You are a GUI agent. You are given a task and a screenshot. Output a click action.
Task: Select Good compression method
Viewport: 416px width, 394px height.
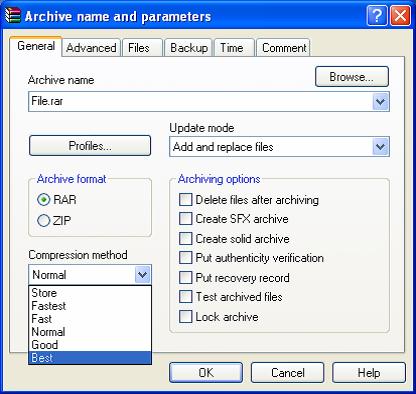90,345
